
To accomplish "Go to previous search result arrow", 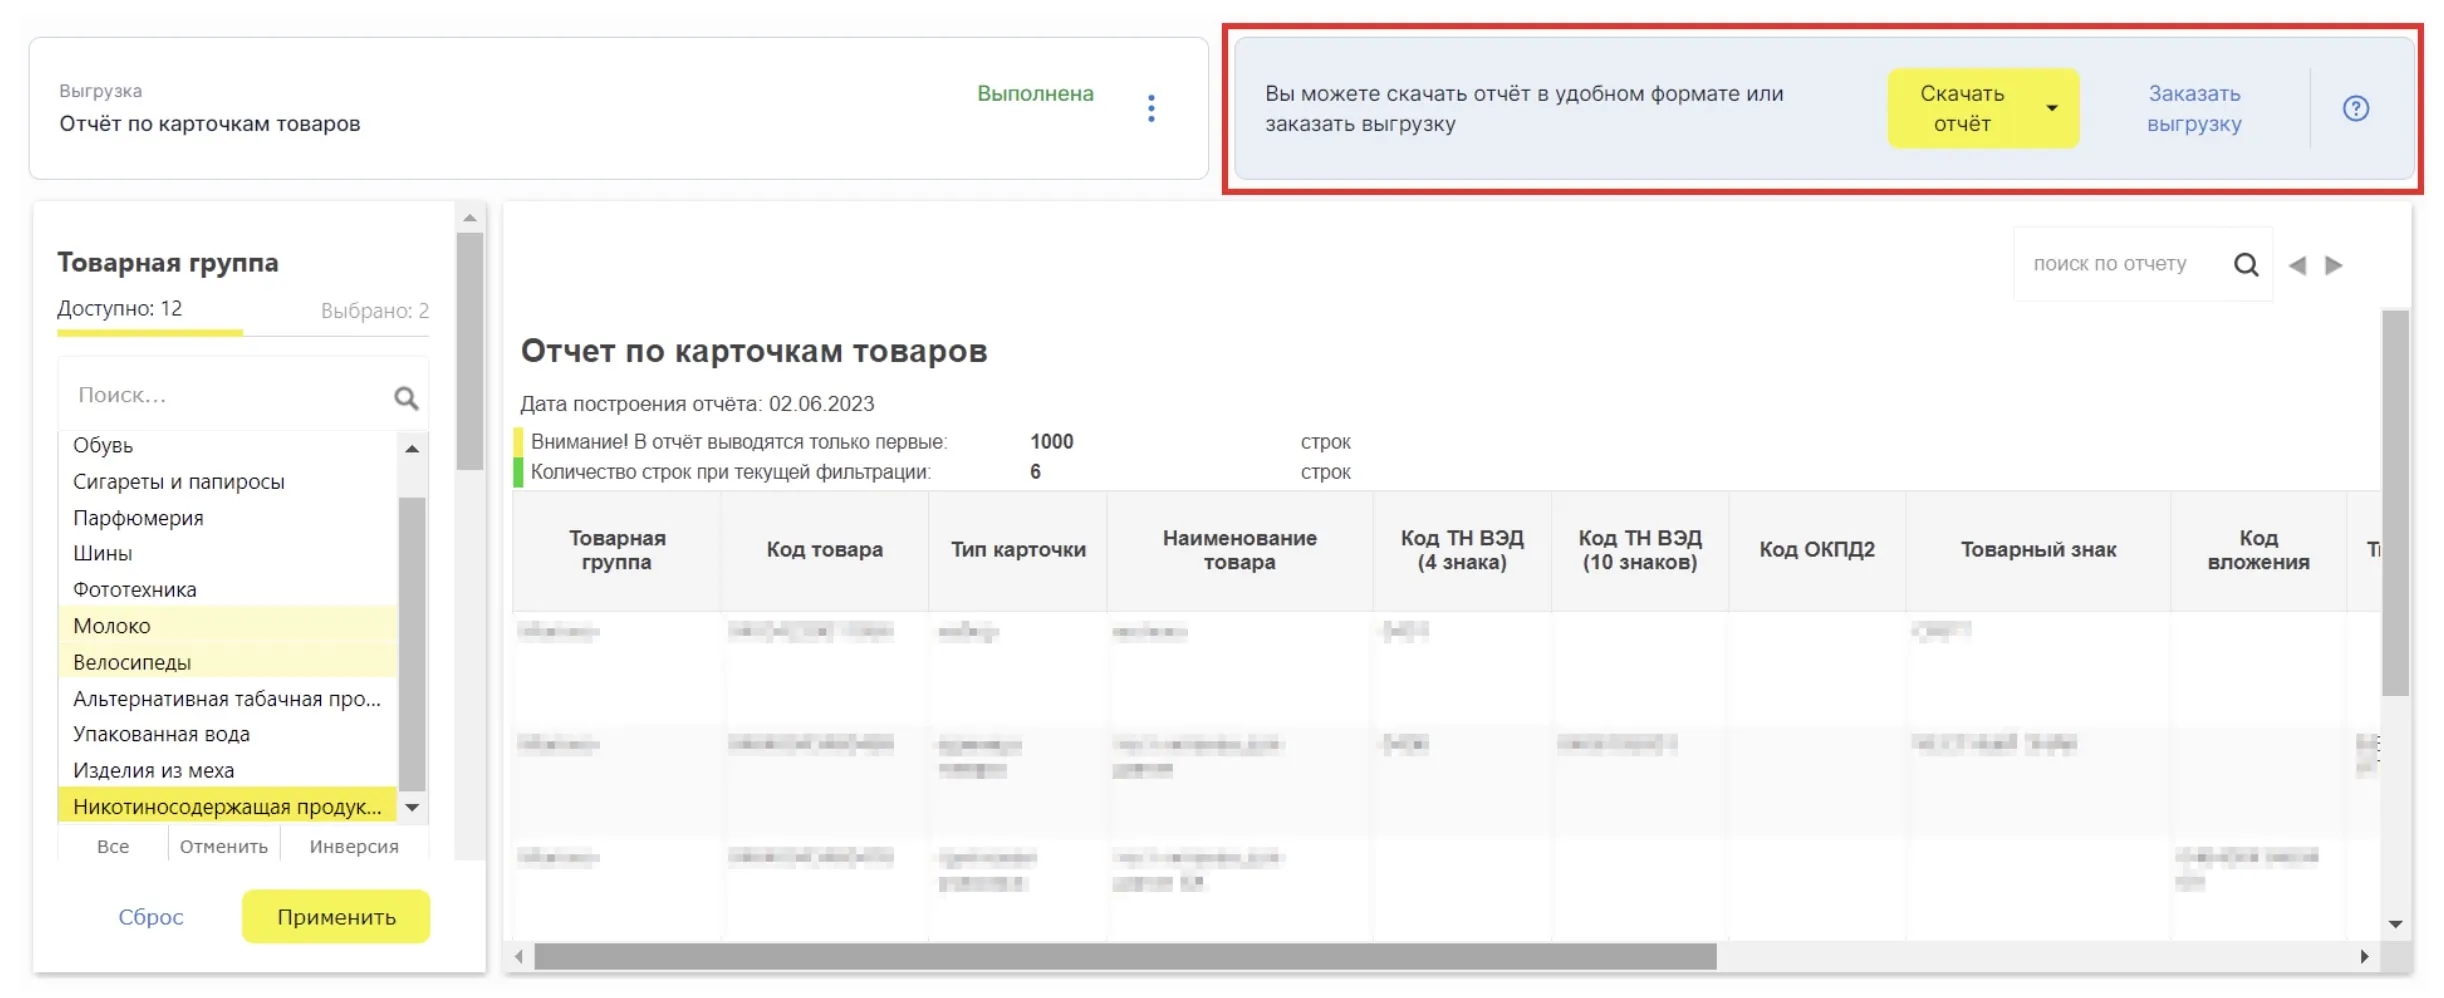I will click(2297, 265).
